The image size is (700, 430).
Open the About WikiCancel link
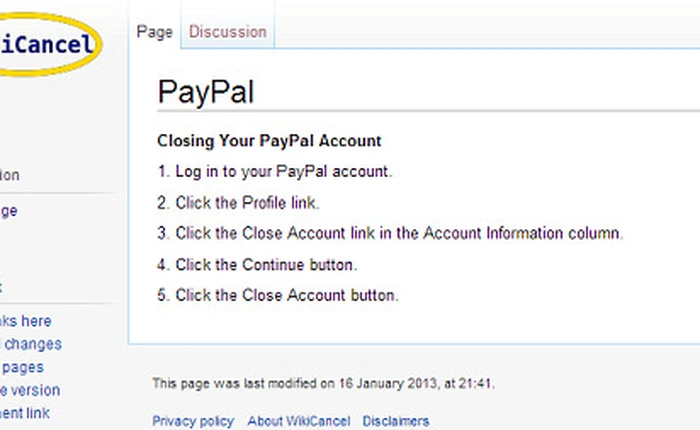298,421
